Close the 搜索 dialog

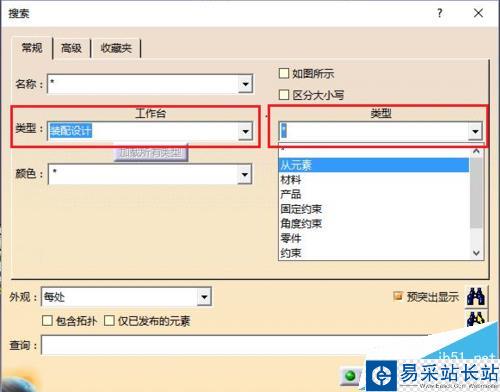pyautogui.click(x=479, y=13)
